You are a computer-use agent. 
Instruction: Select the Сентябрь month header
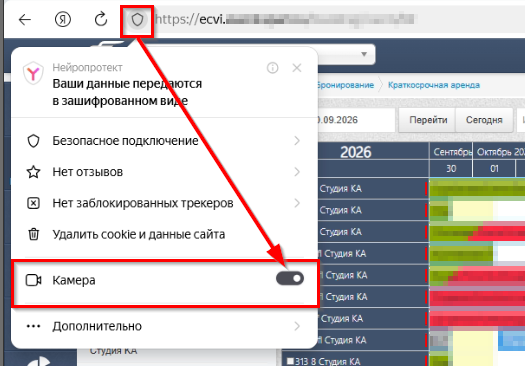pos(451,152)
